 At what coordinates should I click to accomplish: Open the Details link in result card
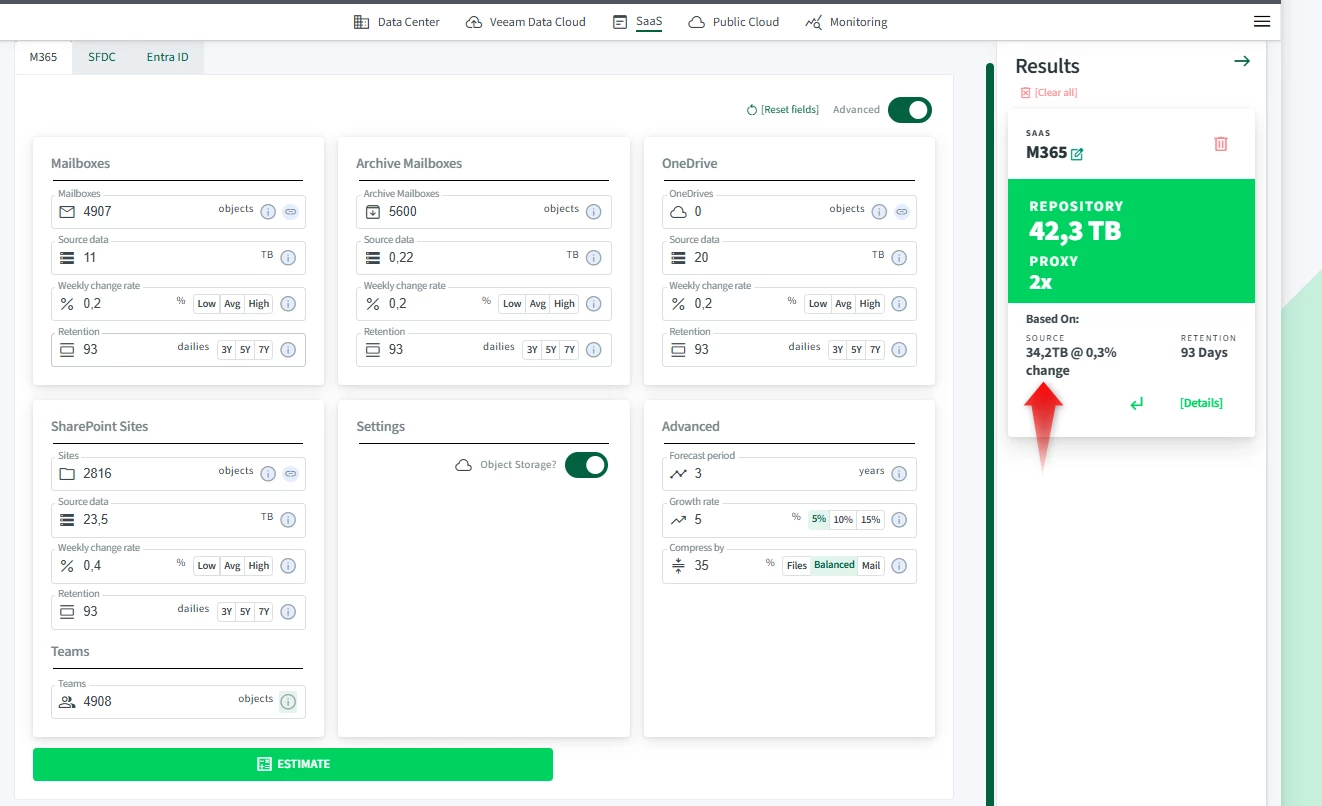click(1201, 403)
